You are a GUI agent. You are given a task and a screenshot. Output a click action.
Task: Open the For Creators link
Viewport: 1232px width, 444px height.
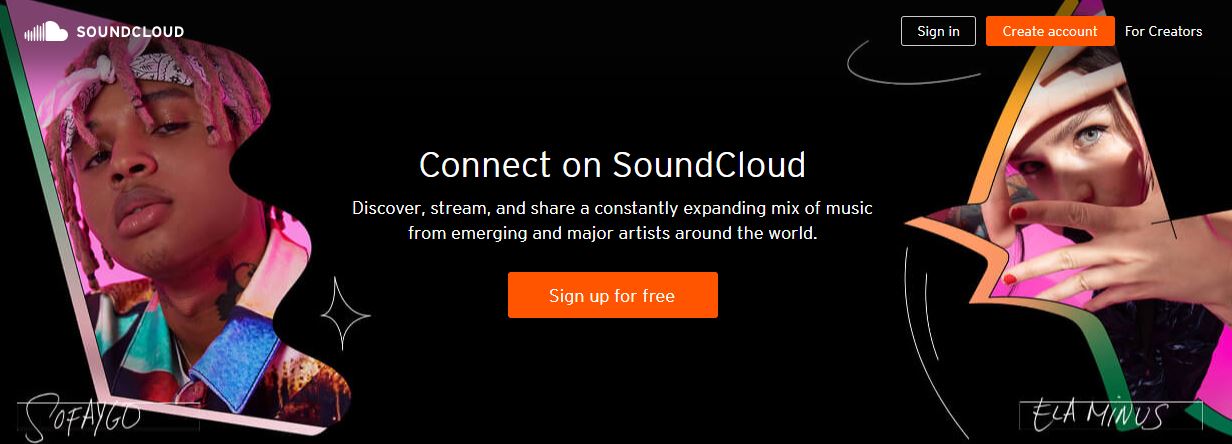pos(1163,31)
